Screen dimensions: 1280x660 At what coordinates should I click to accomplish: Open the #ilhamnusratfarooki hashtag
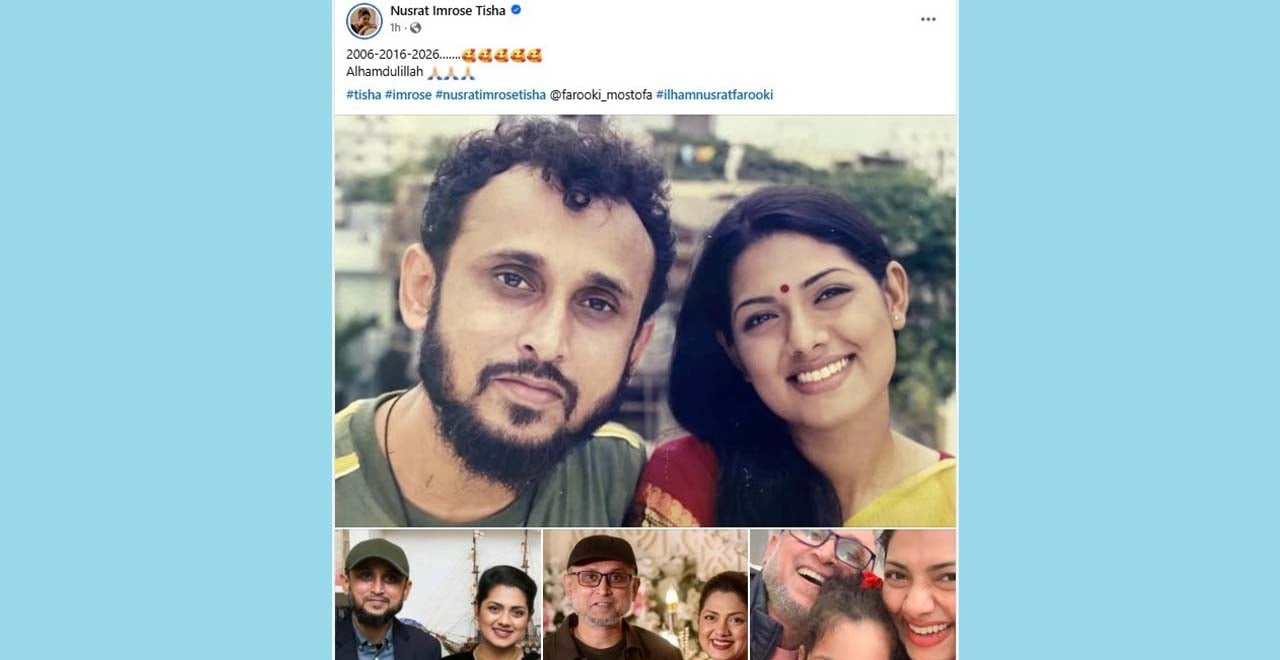tap(714, 95)
